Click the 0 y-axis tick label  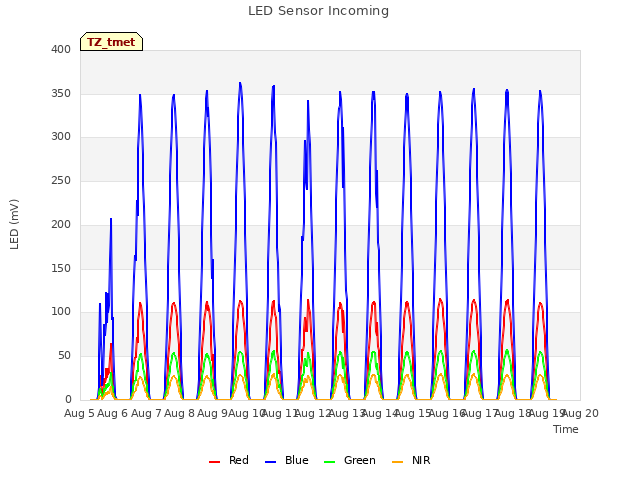tap(68, 399)
